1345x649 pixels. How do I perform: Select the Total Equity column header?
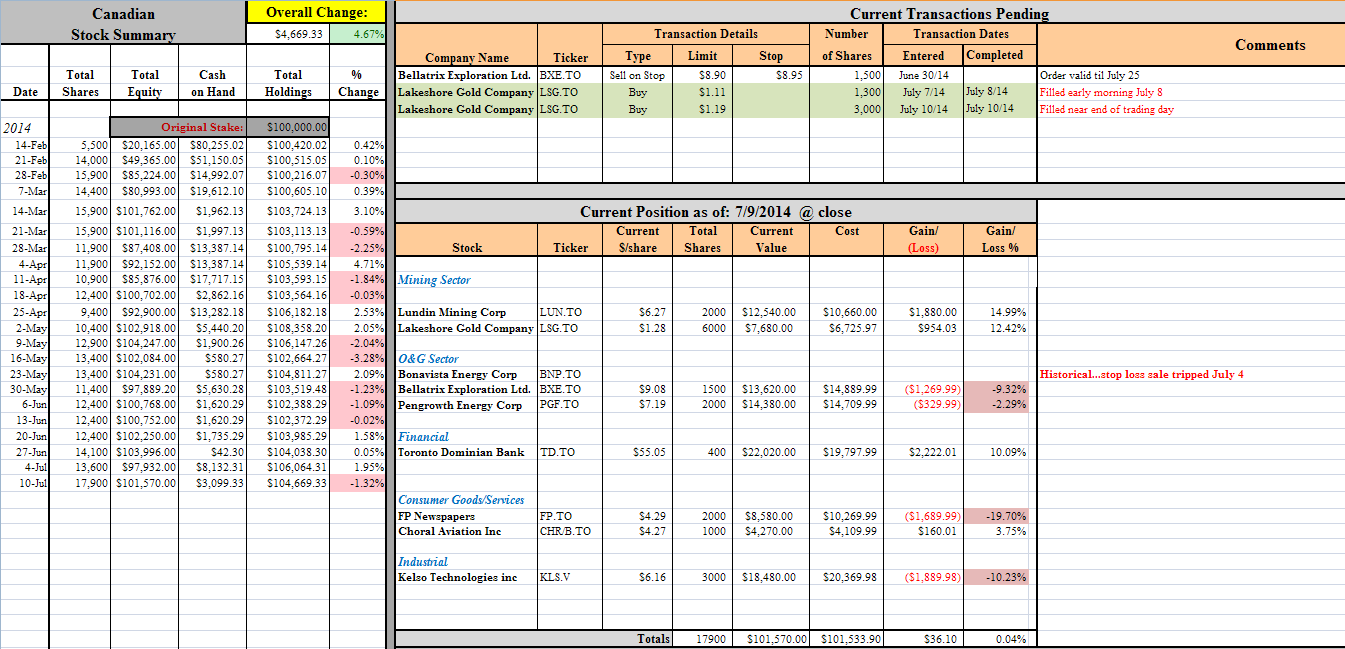click(145, 83)
